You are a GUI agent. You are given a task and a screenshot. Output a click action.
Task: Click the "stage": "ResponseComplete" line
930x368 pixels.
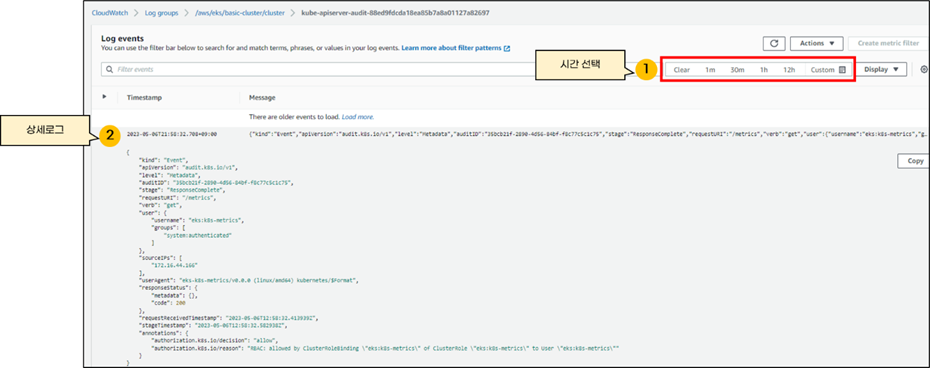(x=181, y=190)
